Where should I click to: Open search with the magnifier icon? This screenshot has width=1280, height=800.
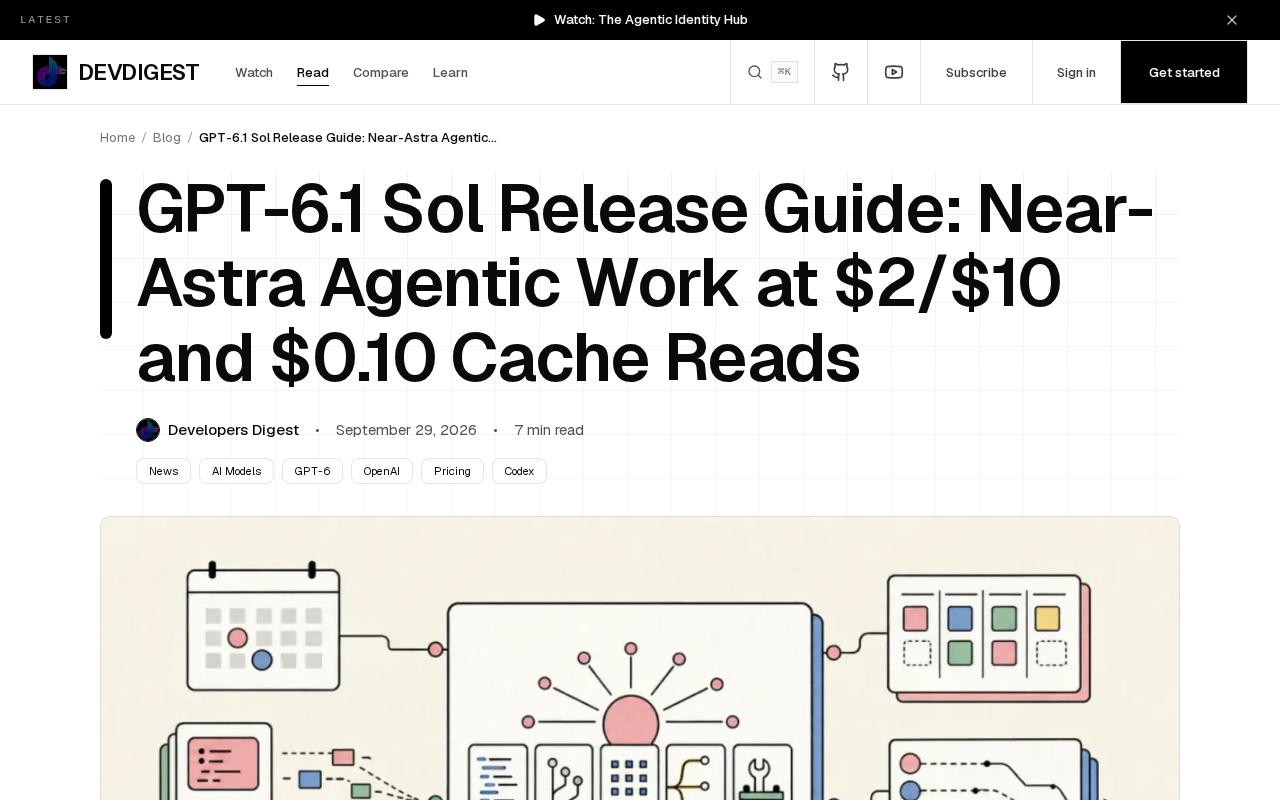pos(755,72)
